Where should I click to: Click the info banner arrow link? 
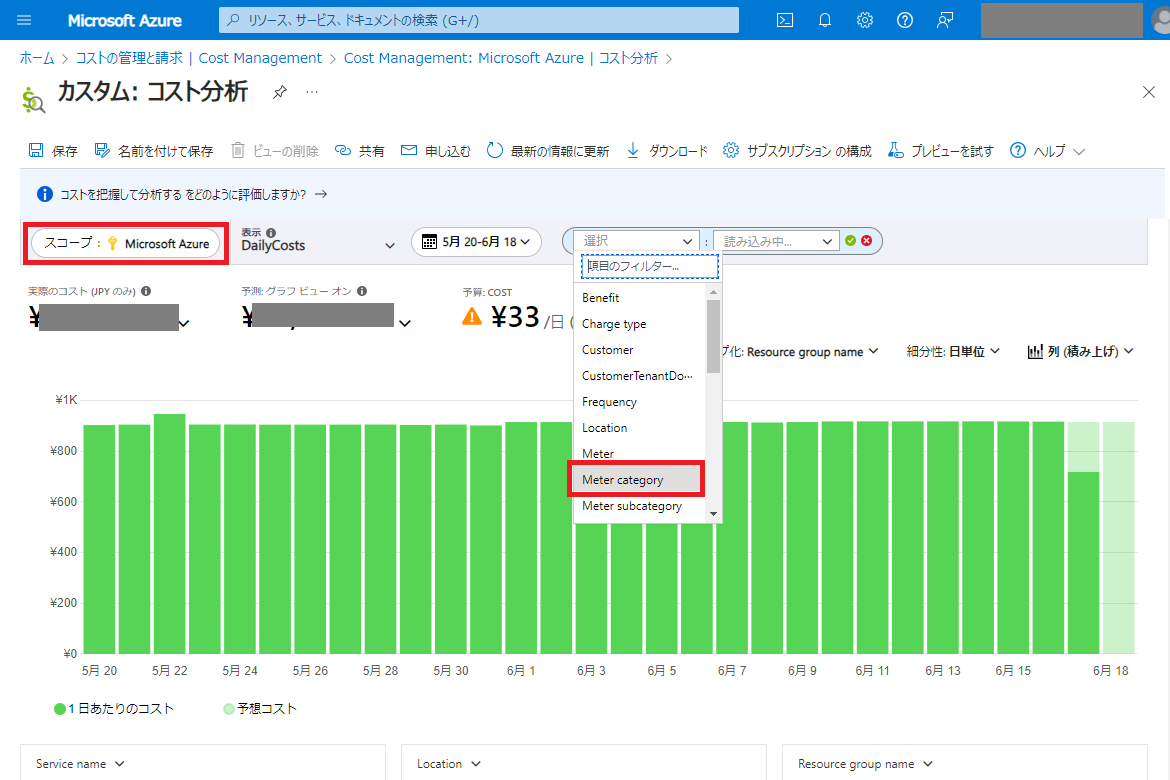pos(321,194)
